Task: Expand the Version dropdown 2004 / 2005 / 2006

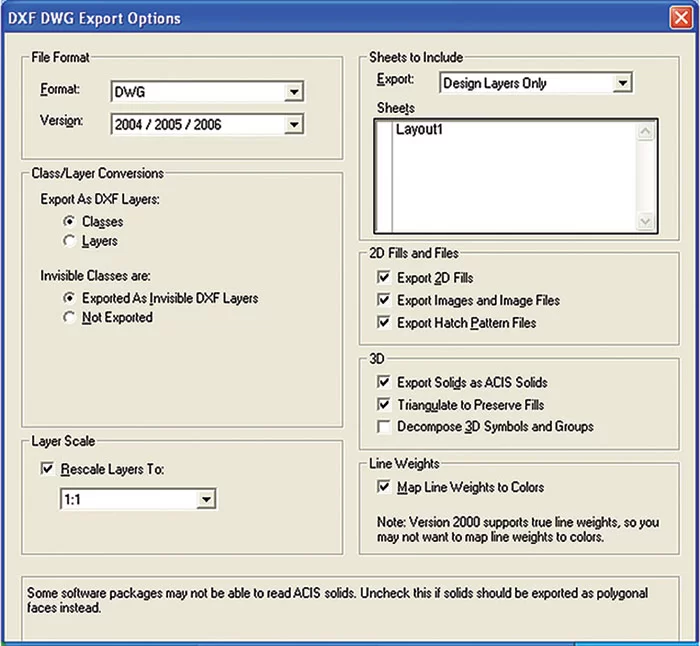Action: point(293,124)
